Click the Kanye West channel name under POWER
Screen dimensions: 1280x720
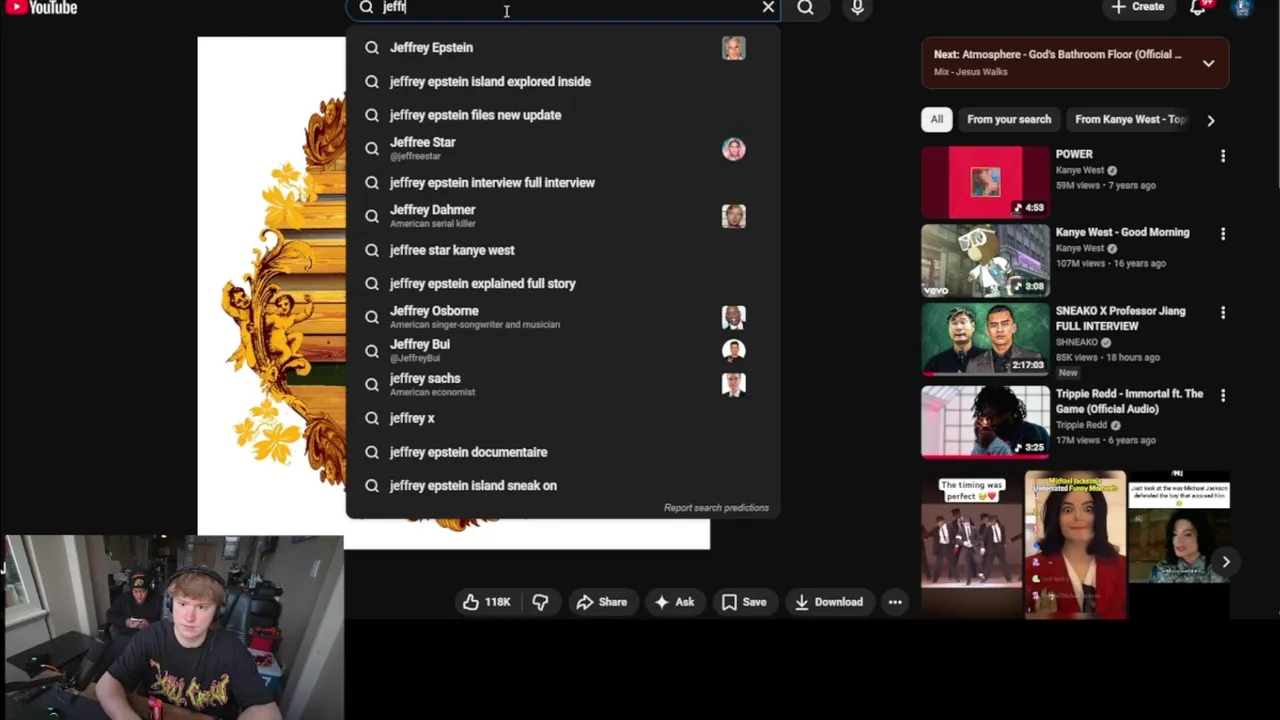click(x=1080, y=170)
